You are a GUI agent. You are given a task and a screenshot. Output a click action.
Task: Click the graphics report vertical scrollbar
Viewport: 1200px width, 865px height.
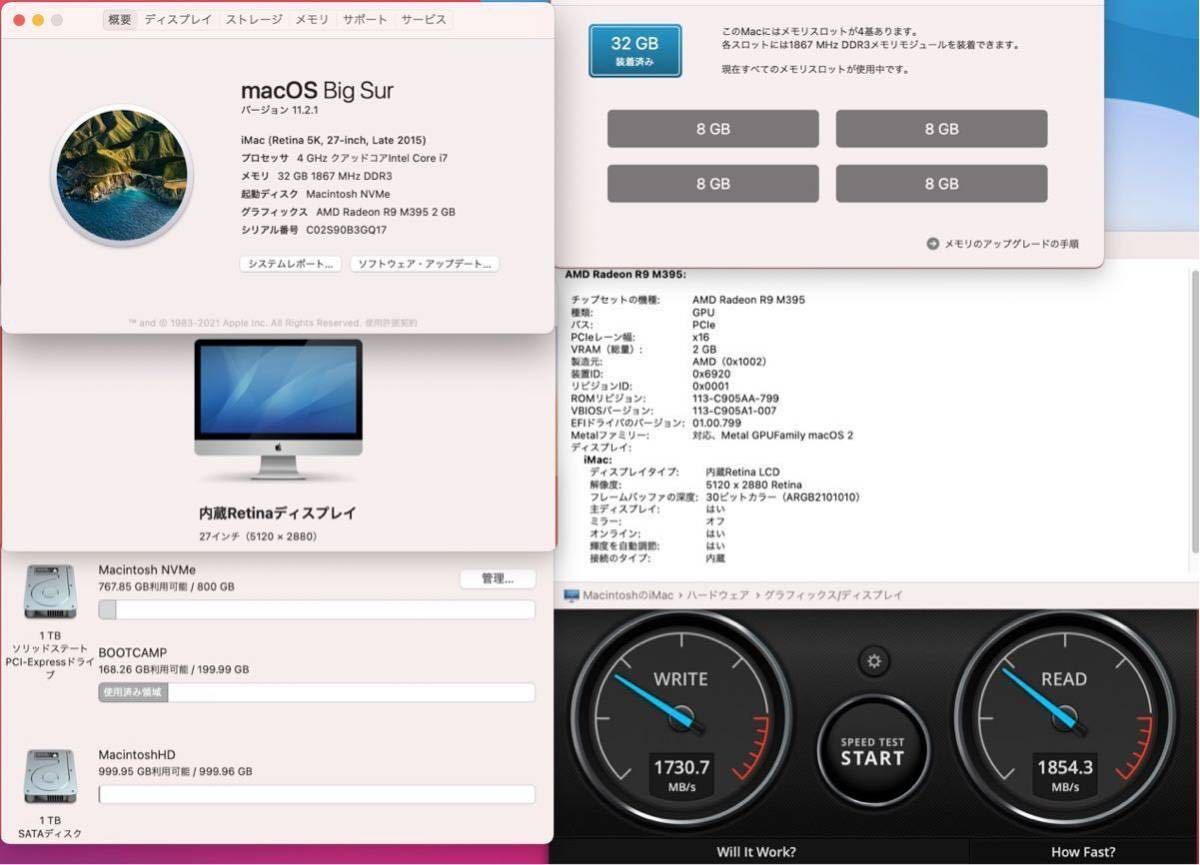point(1193,410)
